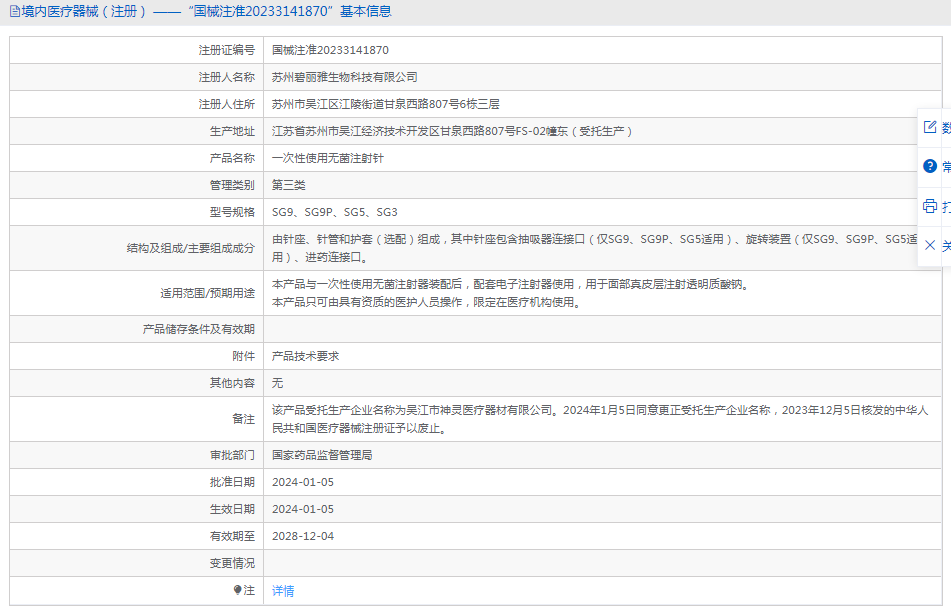The width and height of the screenshot is (951, 615).
Task: Click the 结构及组成/主要组成成分 label
Action: coord(191,248)
